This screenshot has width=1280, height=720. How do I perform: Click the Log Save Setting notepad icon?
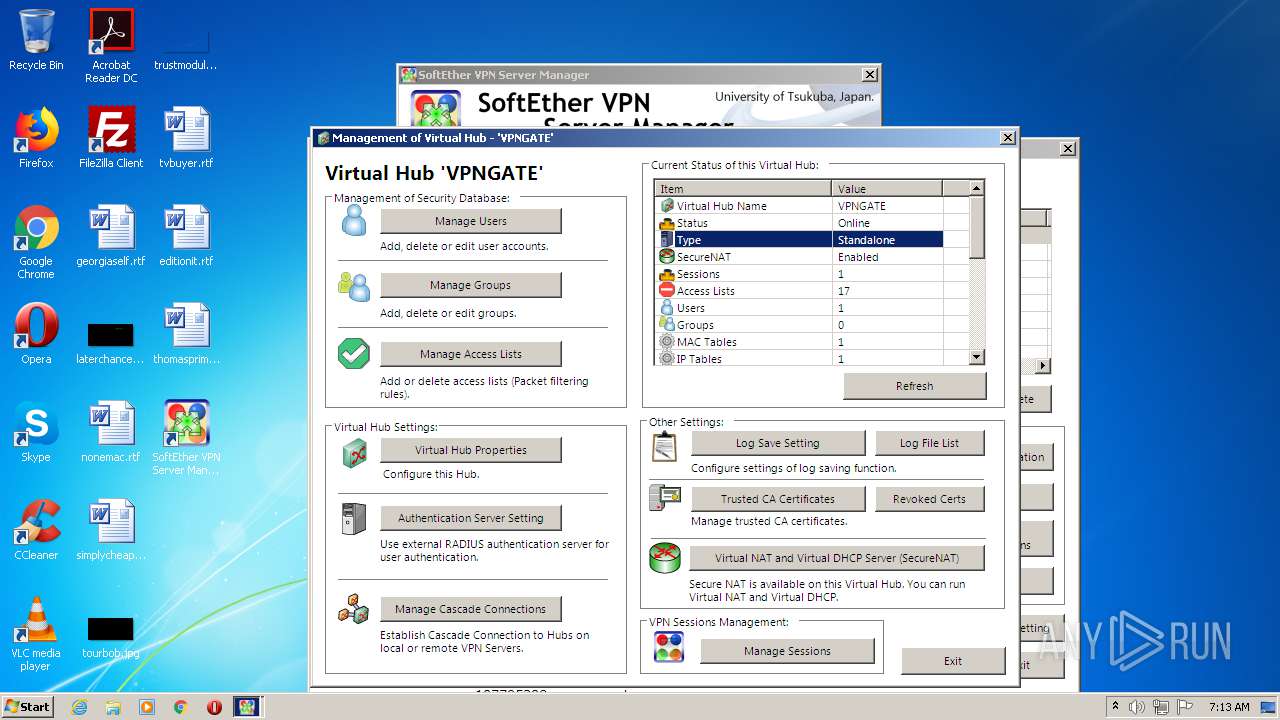(665, 445)
